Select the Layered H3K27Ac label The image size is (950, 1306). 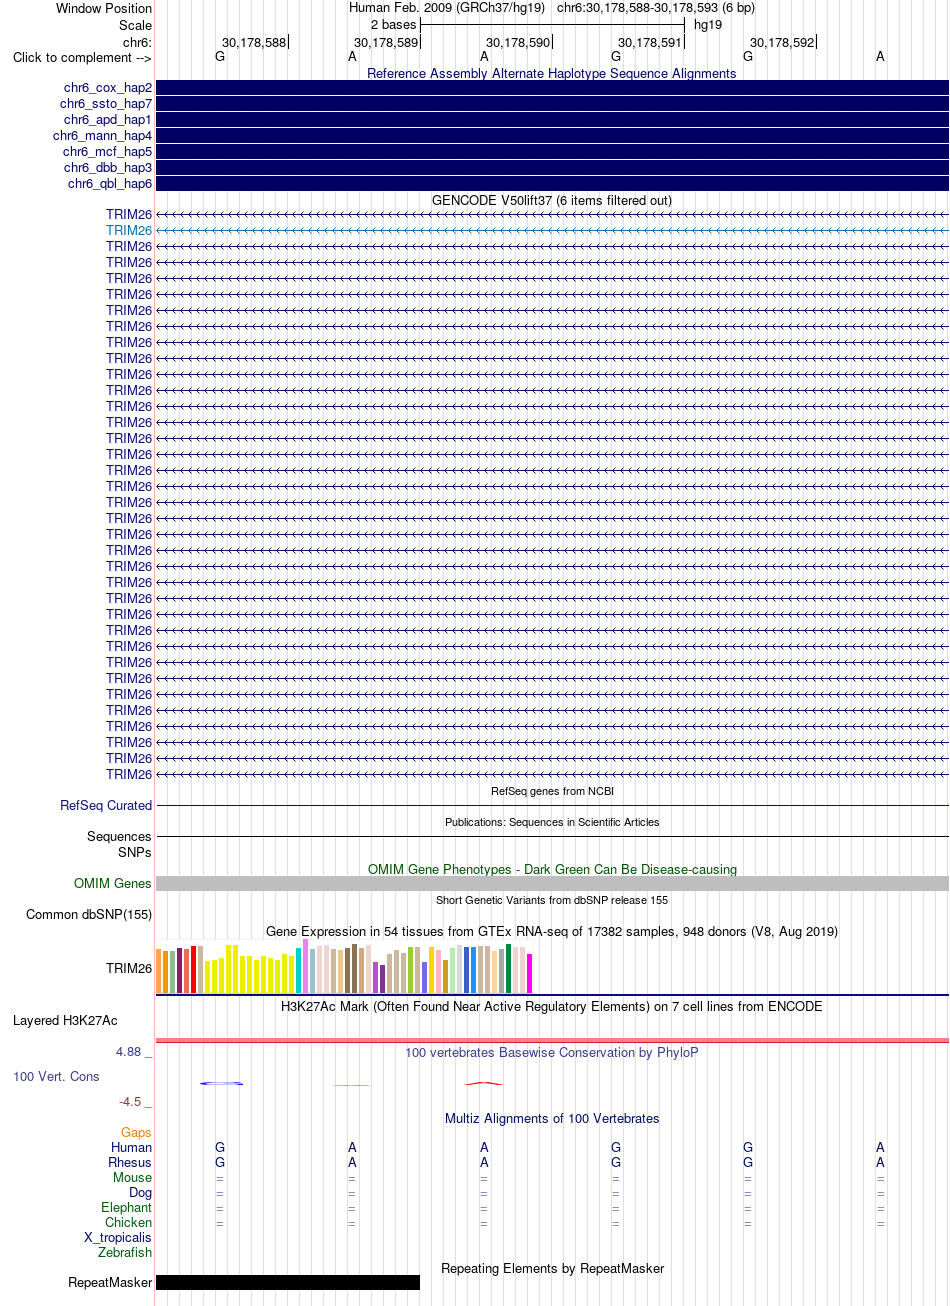pyautogui.click(x=65, y=1021)
